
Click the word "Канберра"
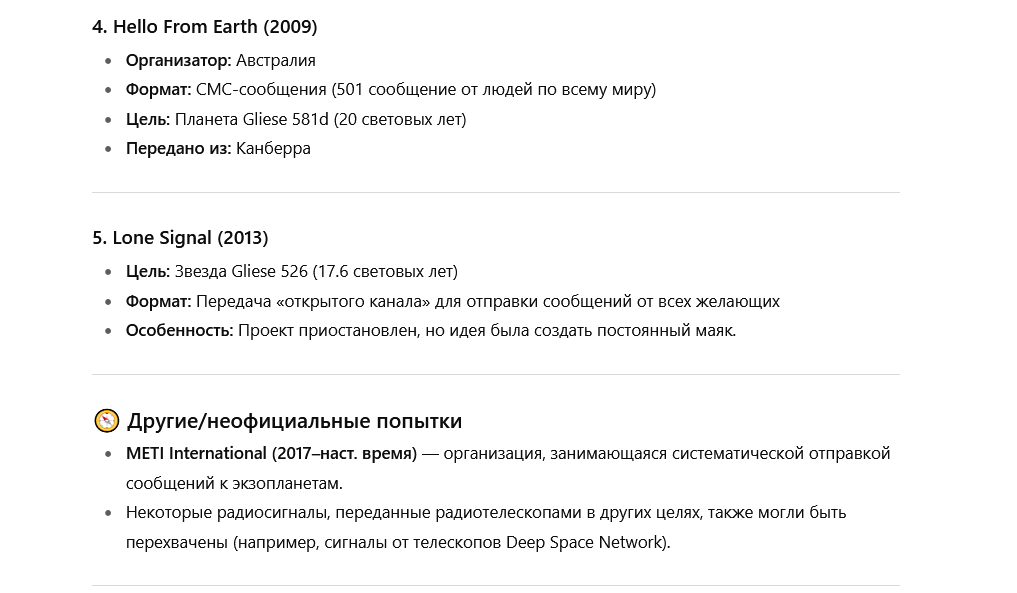click(x=273, y=149)
